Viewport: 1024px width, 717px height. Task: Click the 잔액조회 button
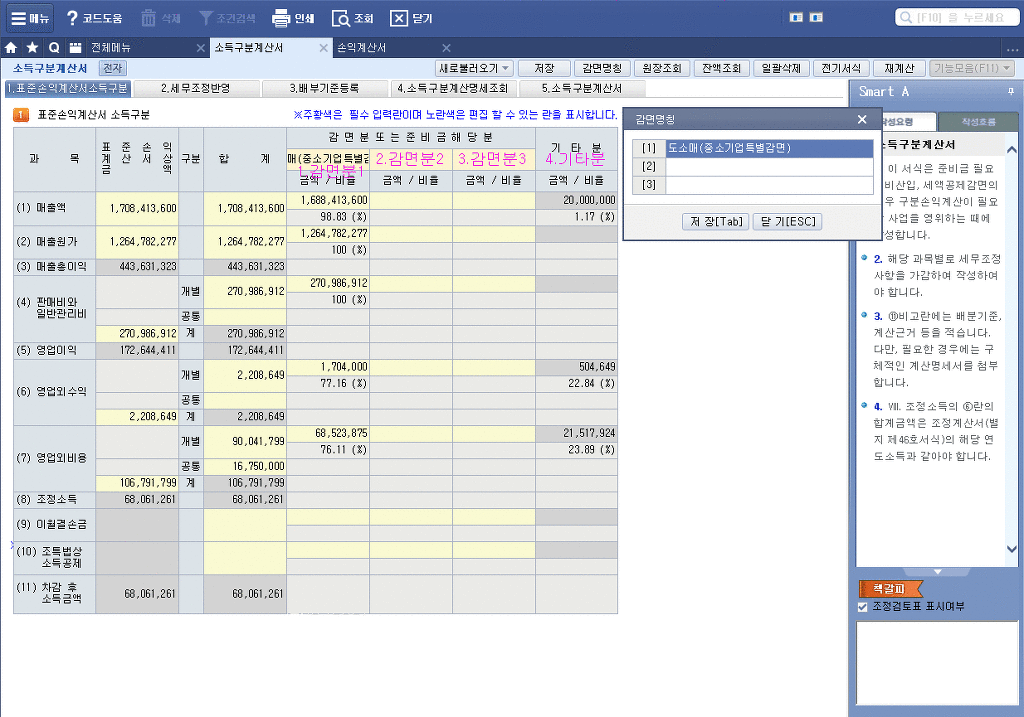pyautogui.click(x=722, y=68)
